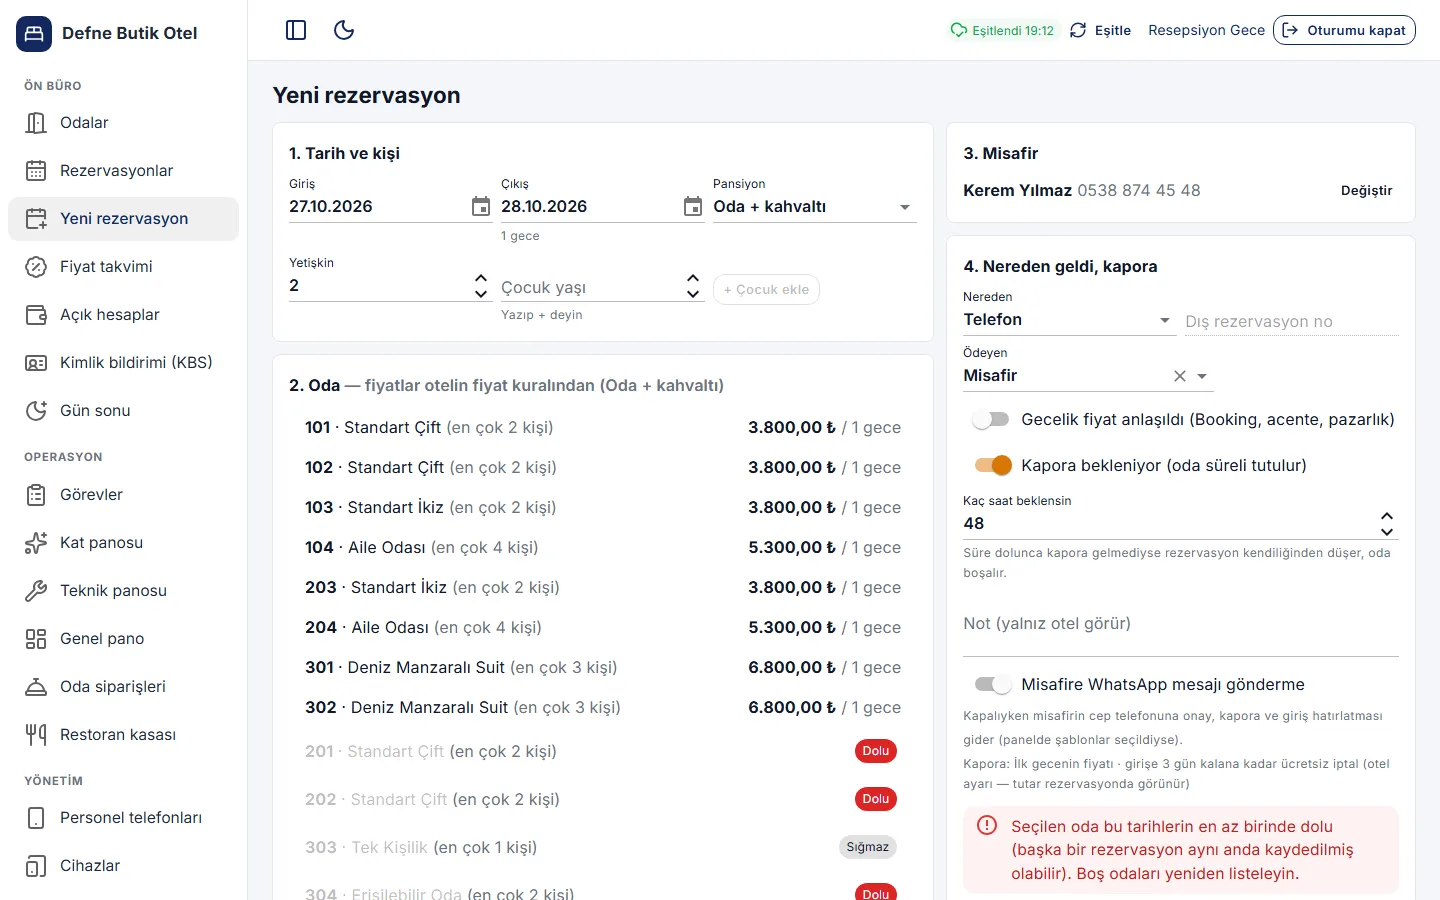The image size is (1440, 900).
Task: Select room 101 Standart Çift
Action: (x=603, y=427)
